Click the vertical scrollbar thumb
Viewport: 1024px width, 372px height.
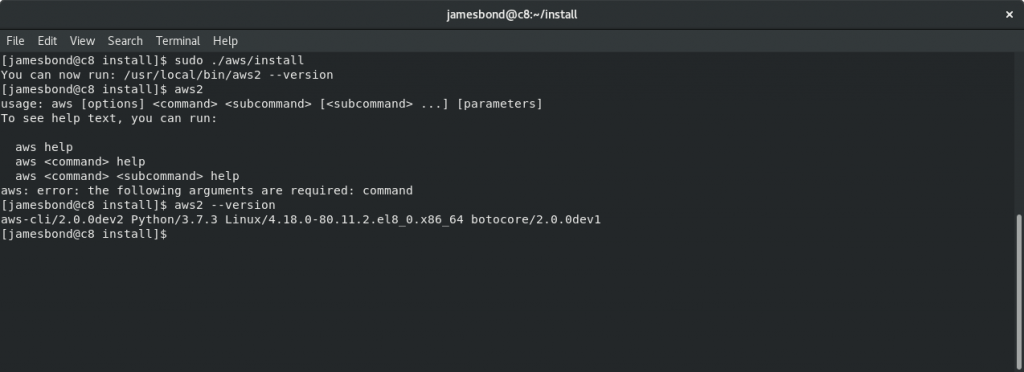[x=1019, y=292]
